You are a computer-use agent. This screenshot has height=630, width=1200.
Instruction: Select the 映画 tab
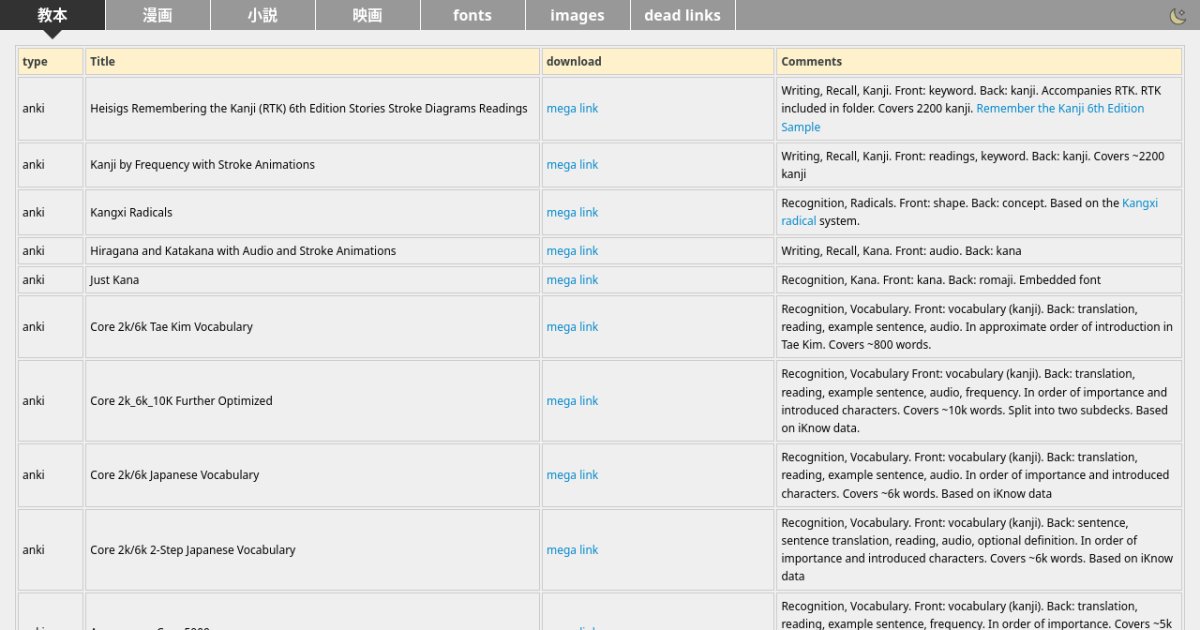(367, 15)
